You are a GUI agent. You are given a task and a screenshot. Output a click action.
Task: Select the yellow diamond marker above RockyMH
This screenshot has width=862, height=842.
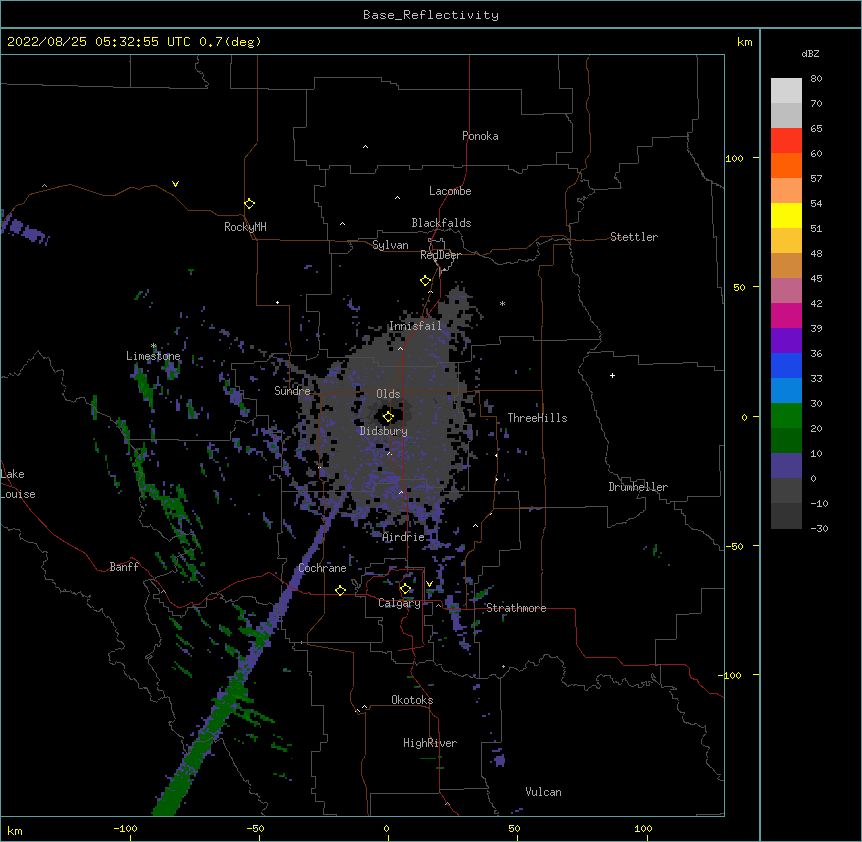coord(249,204)
